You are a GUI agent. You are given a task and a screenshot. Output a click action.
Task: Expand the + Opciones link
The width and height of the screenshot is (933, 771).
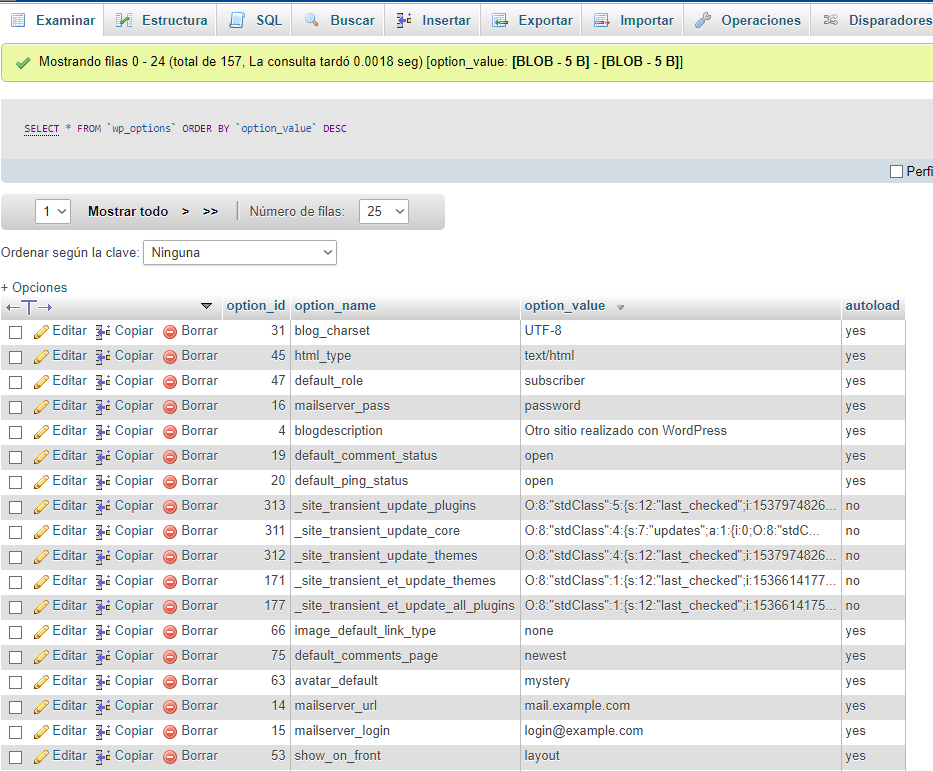tap(34, 287)
